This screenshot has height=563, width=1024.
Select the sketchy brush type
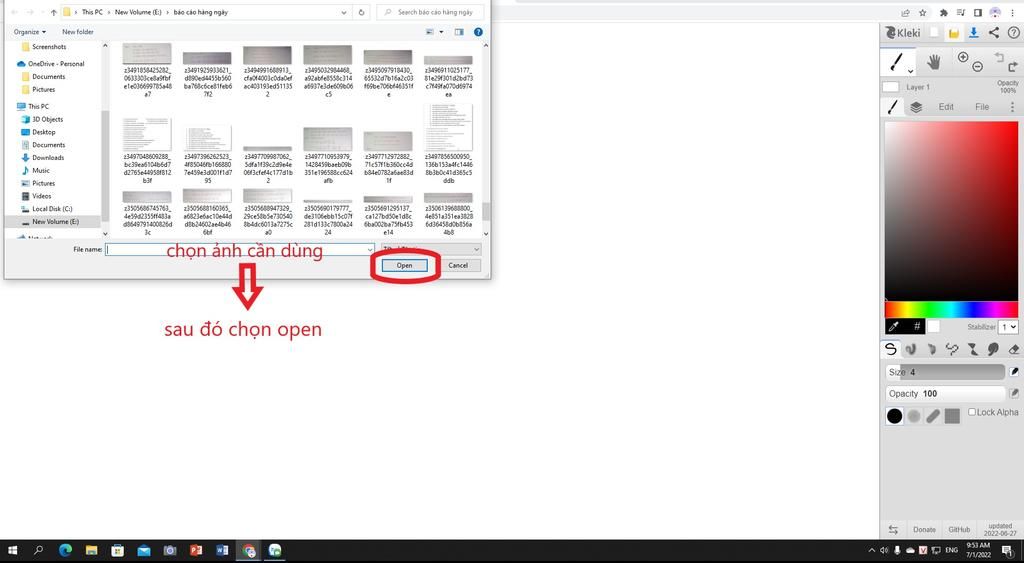pos(931,349)
